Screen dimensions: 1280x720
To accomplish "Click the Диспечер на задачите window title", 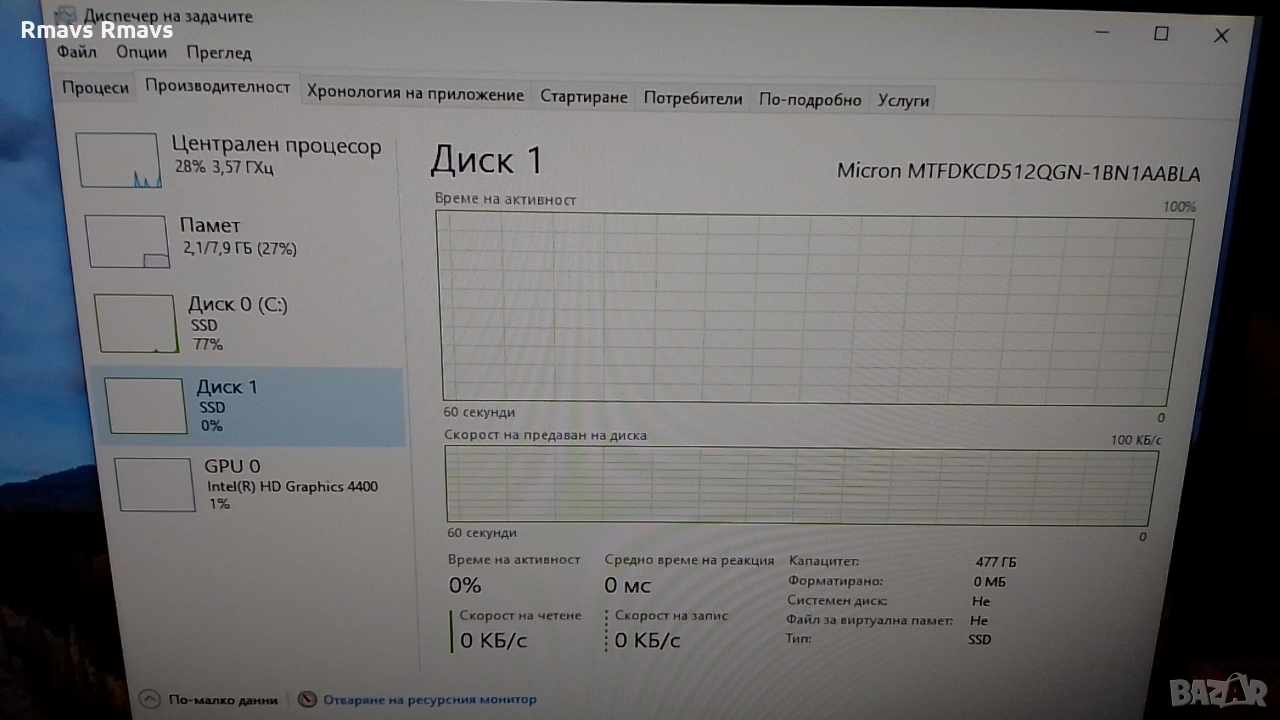I will click(168, 16).
